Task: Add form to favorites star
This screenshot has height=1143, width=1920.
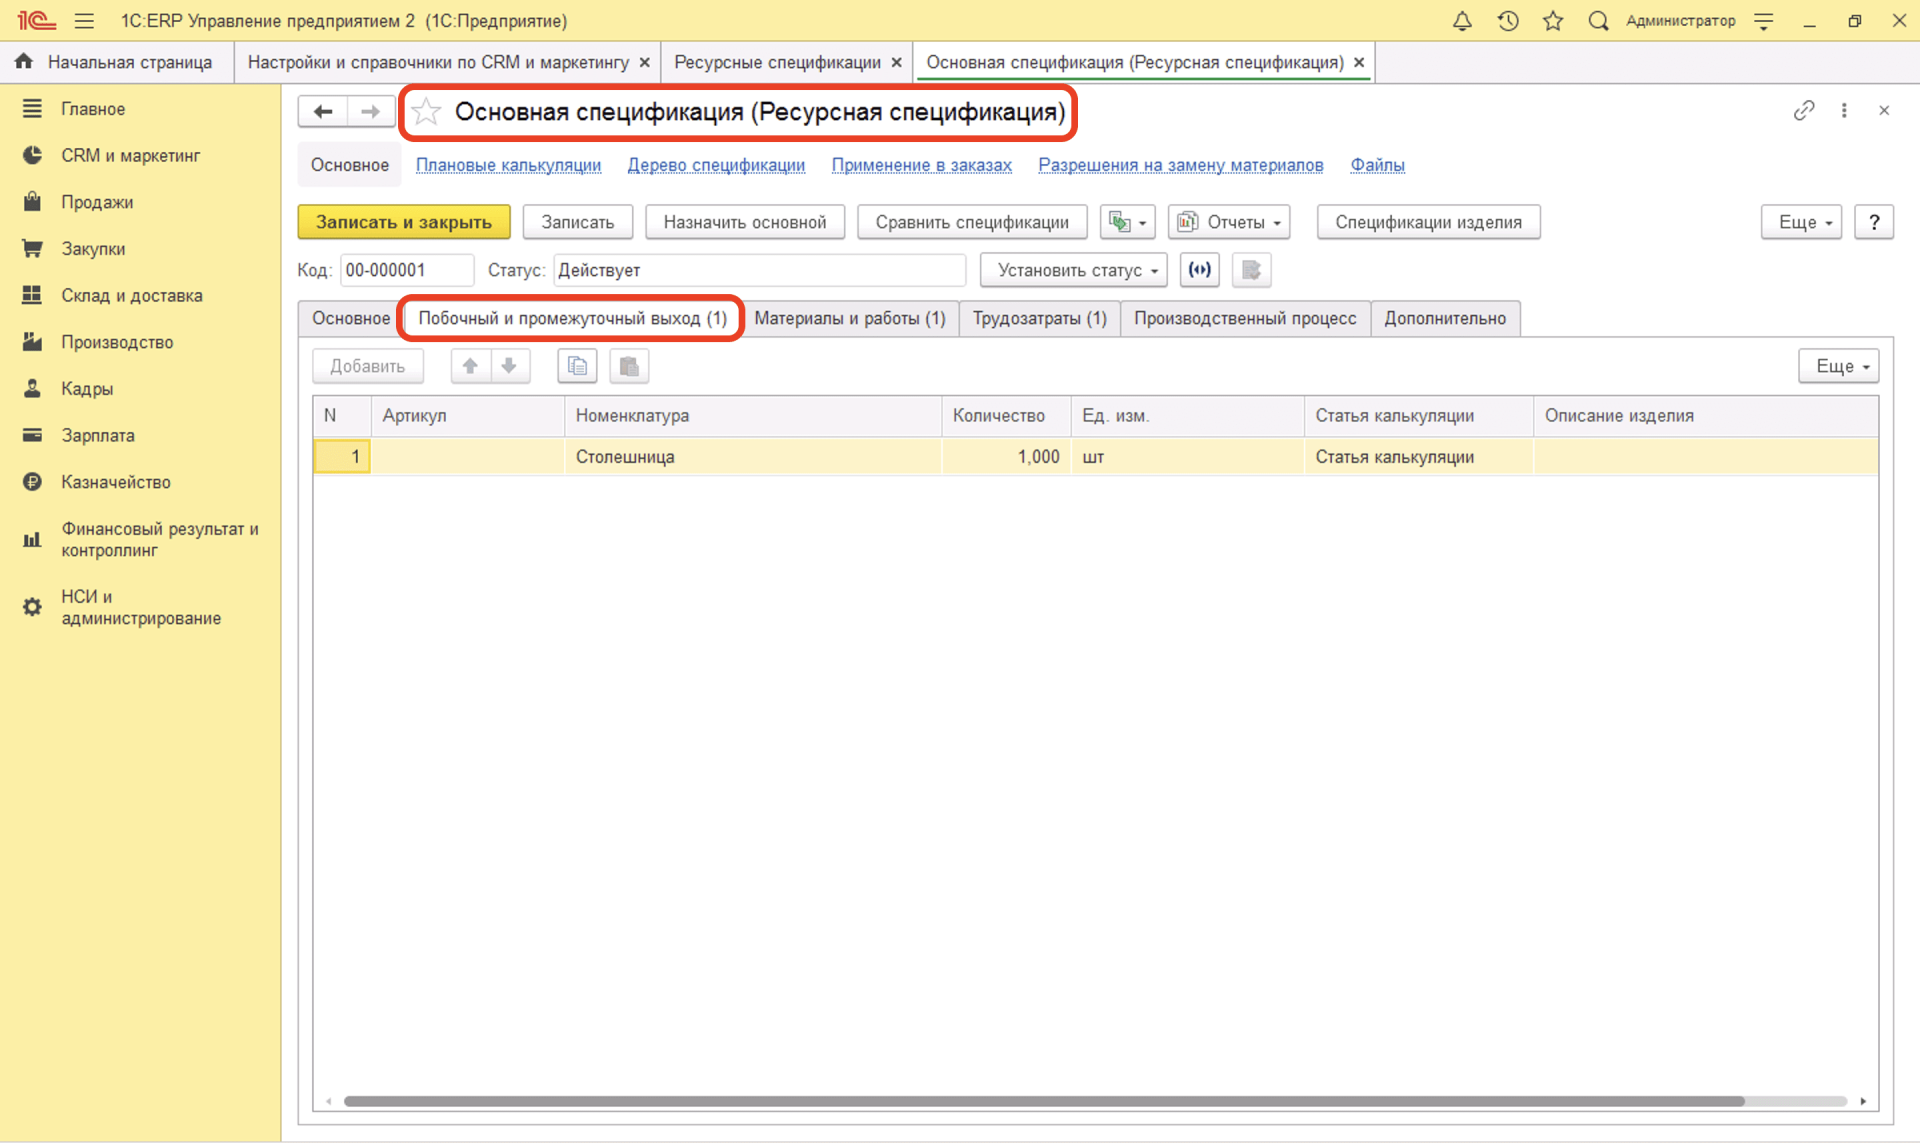Action: click(x=427, y=112)
